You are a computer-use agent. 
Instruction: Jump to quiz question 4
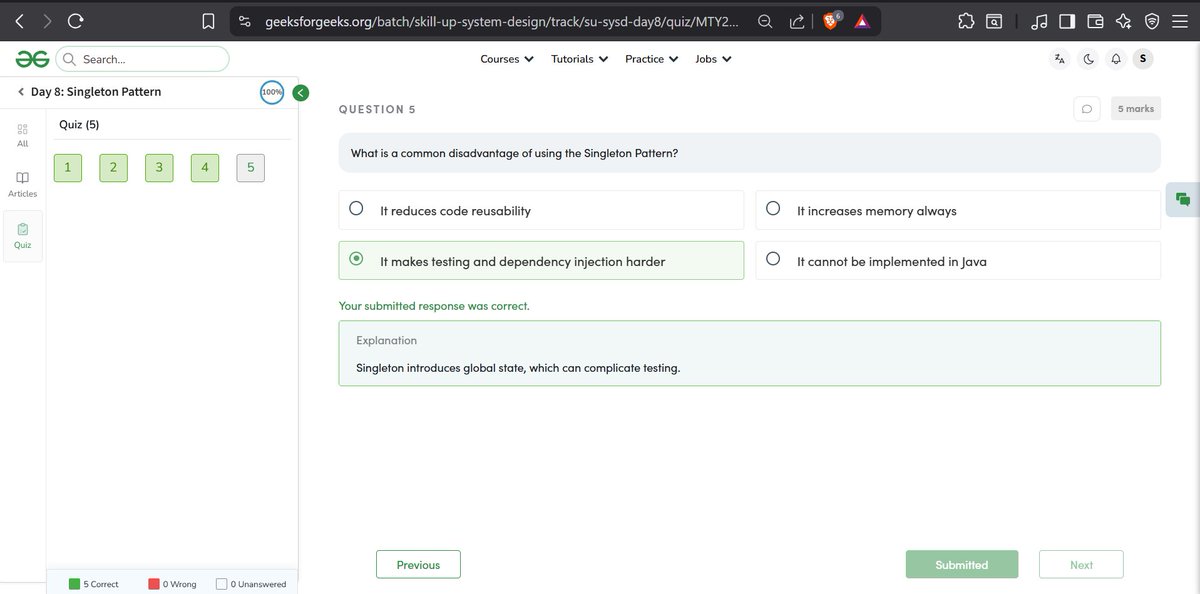tap(205, 167)
